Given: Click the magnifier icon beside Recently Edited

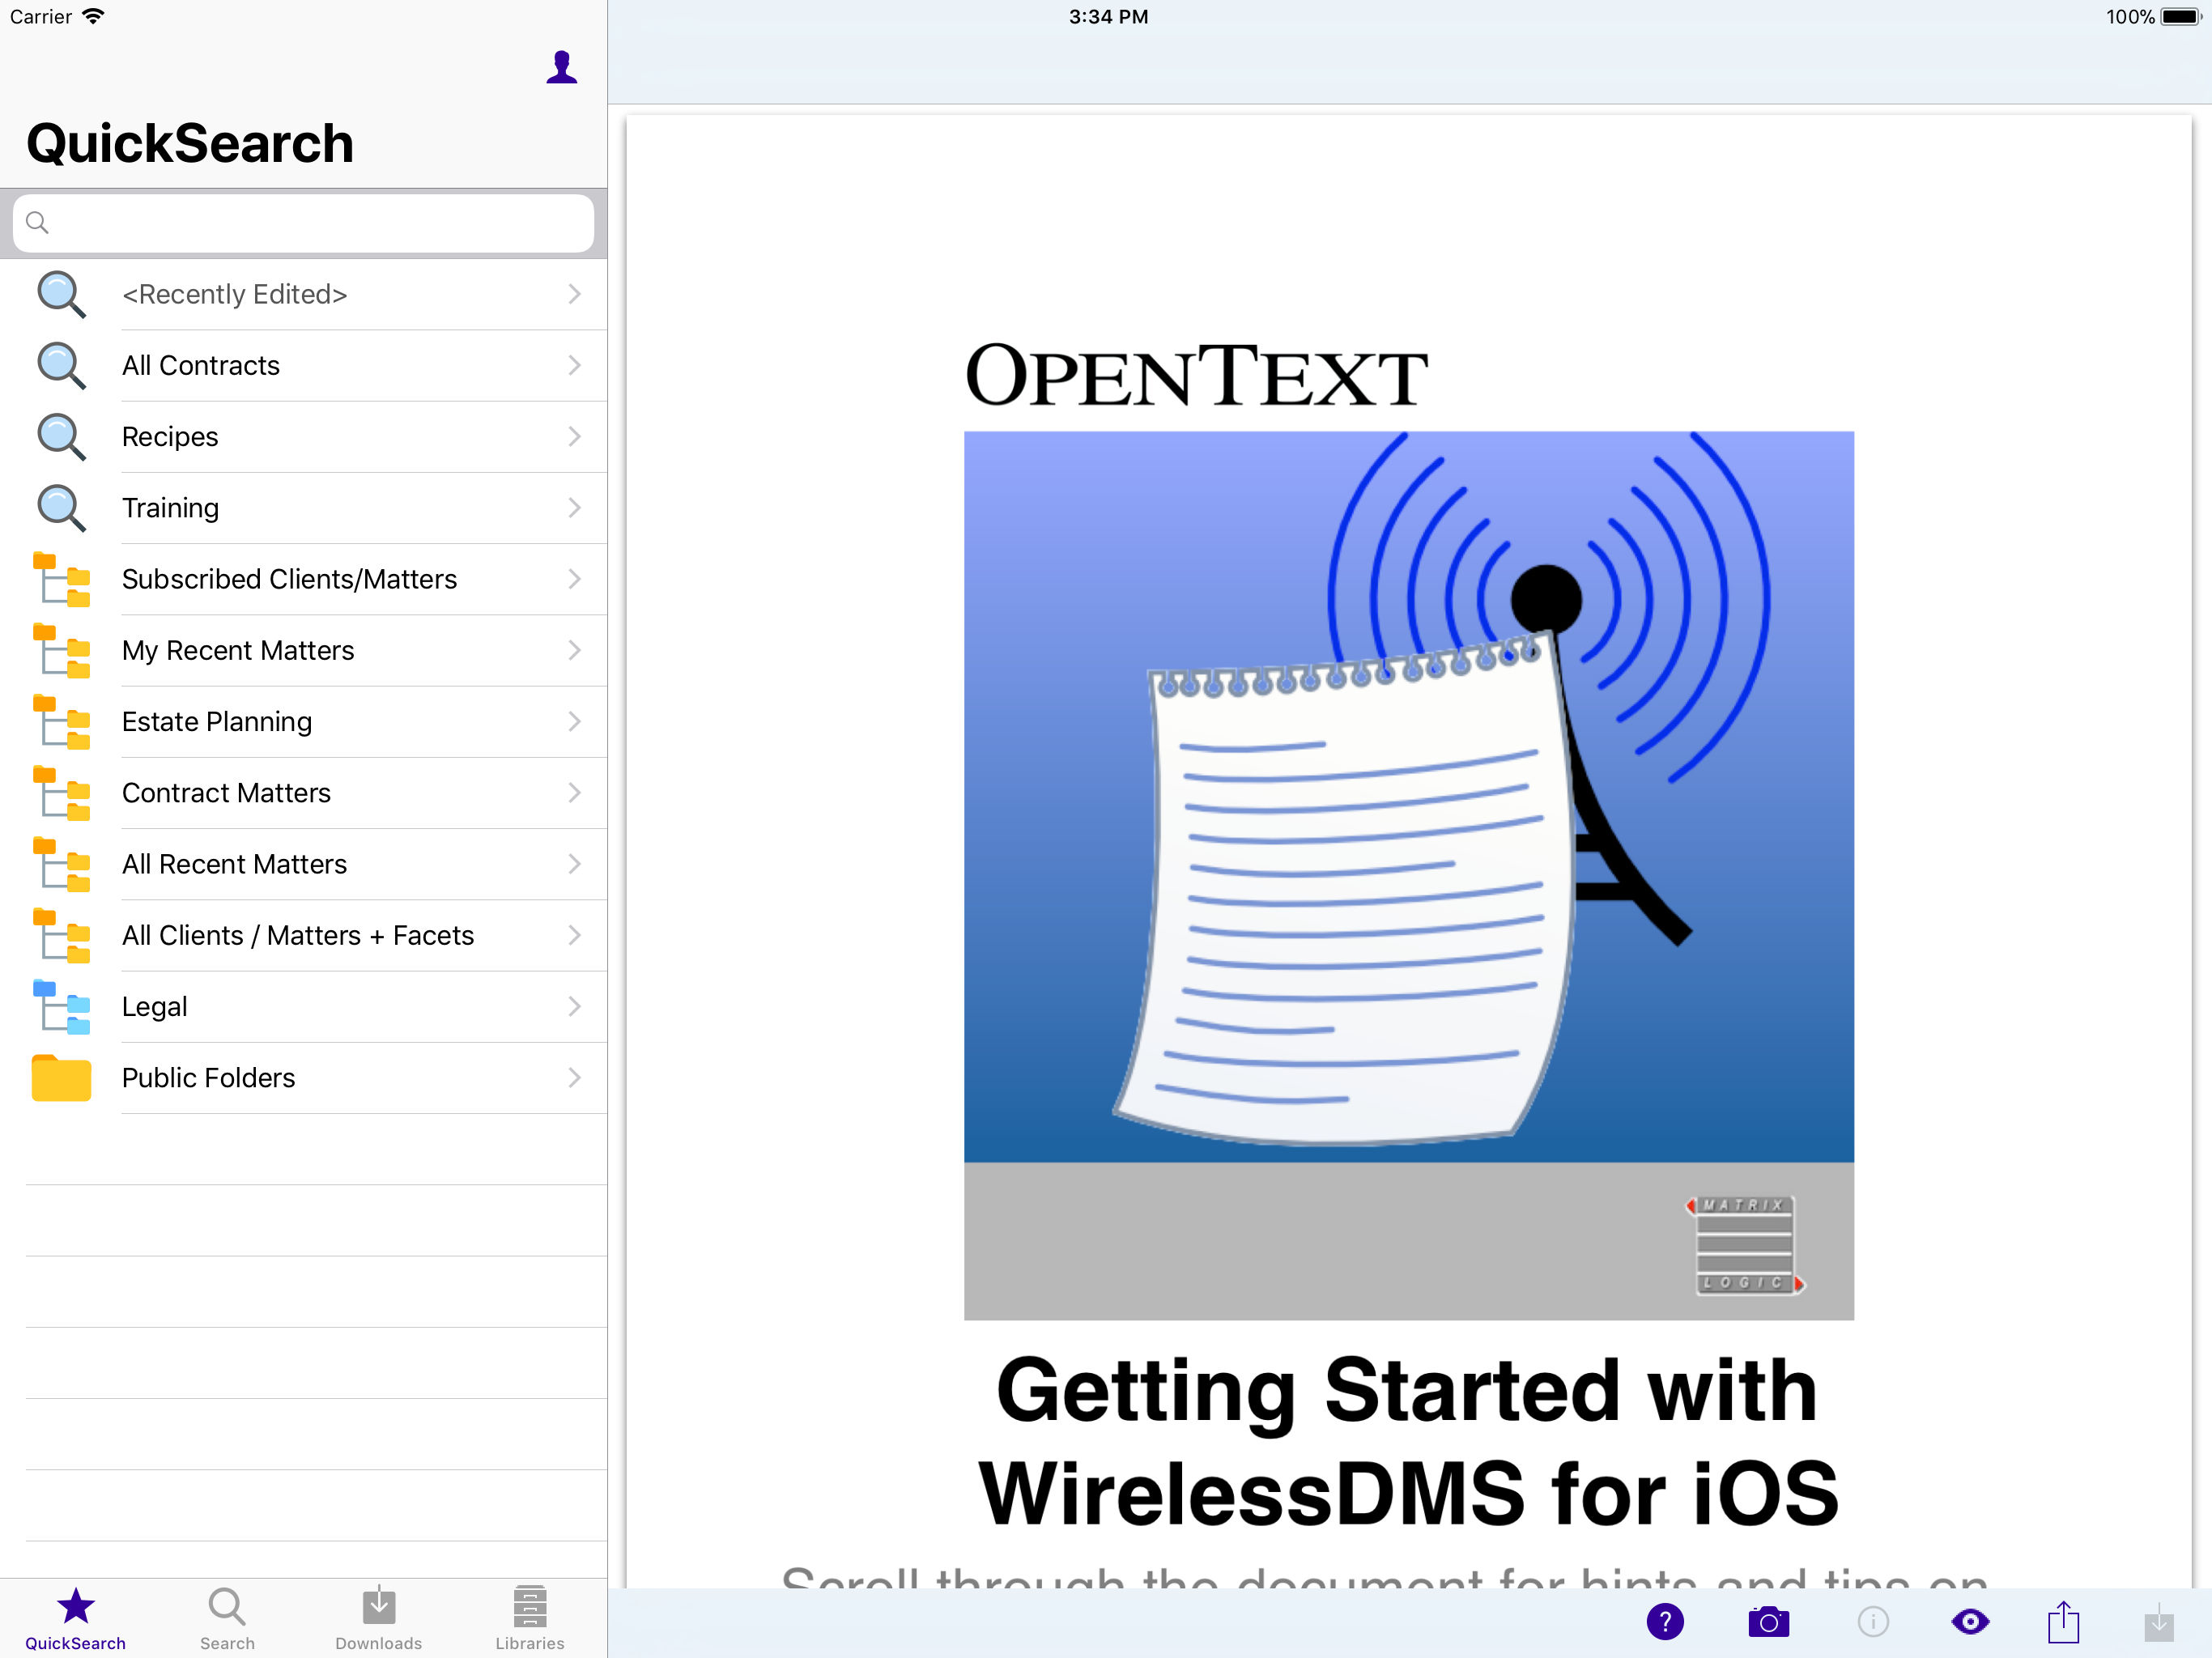Looking at the screenshot, I should click(x=61, y=294).
